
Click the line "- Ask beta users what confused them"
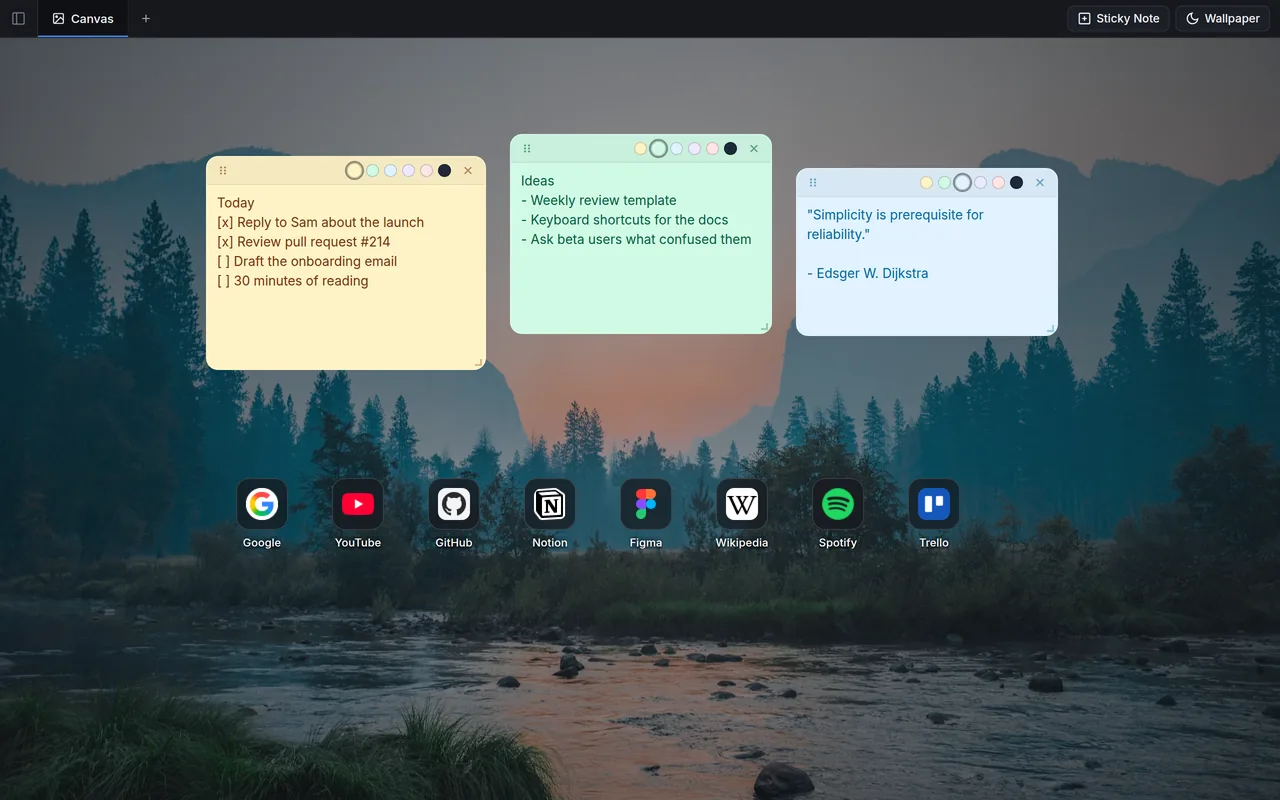[636, 239]
